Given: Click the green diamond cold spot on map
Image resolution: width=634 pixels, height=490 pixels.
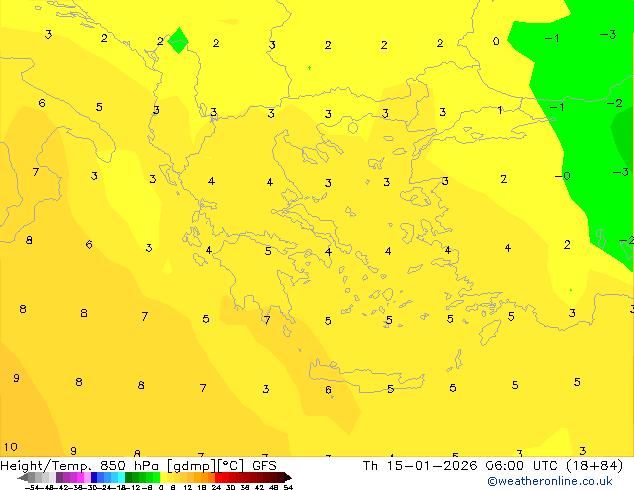Looking at the screenshot, I should (178, 40).
